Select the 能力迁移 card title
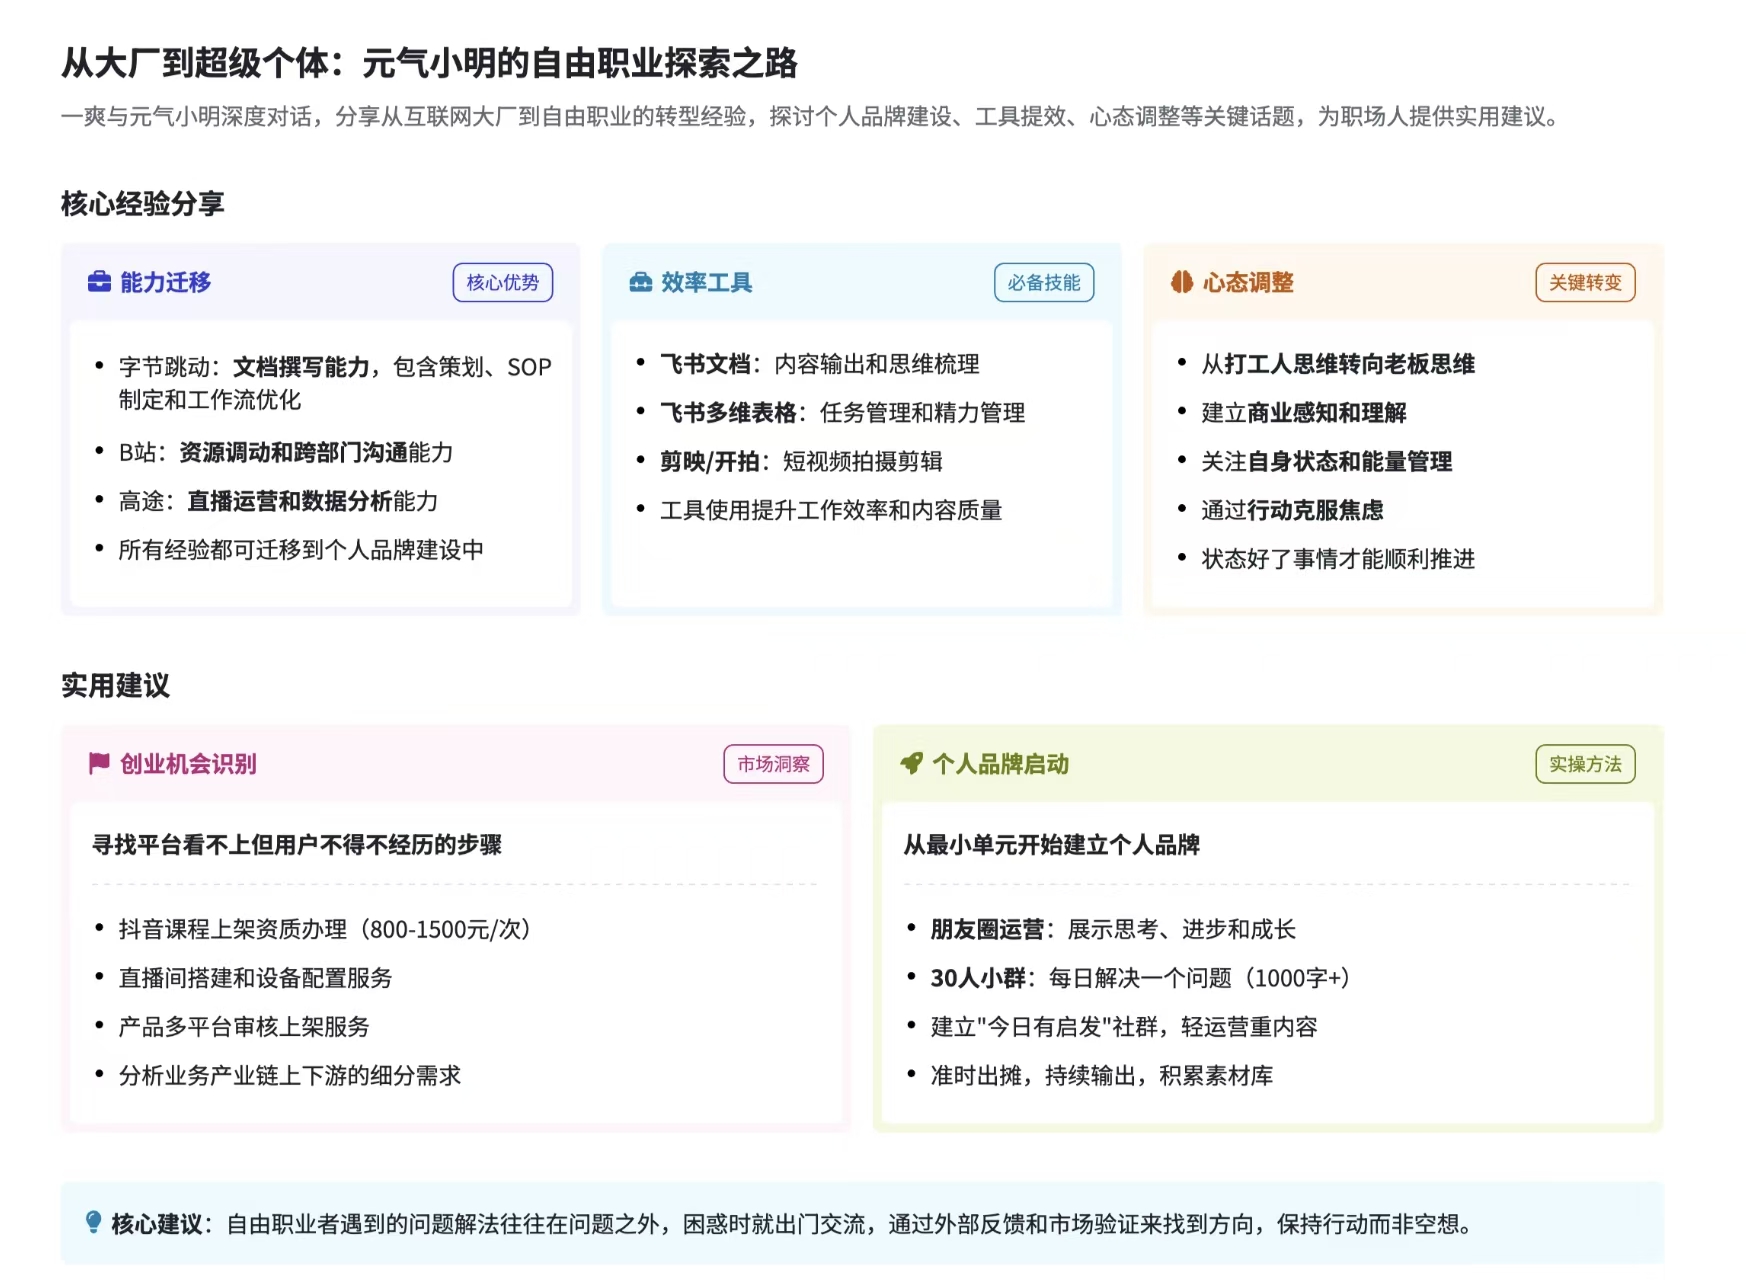 pyautogui.click(x=165, y=282)
